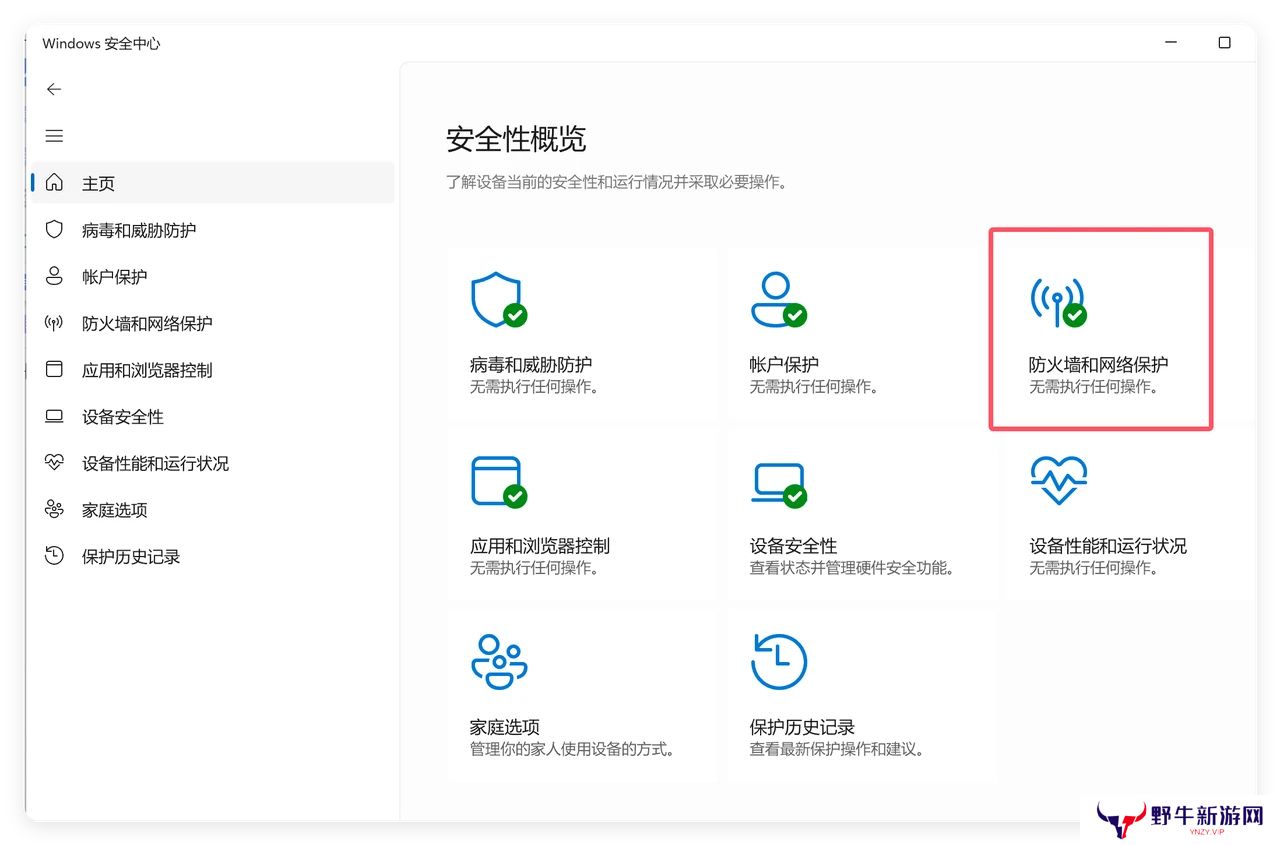Click the 家庭选项 card title
The image size is (1280, 845).
tap(505, 727)
